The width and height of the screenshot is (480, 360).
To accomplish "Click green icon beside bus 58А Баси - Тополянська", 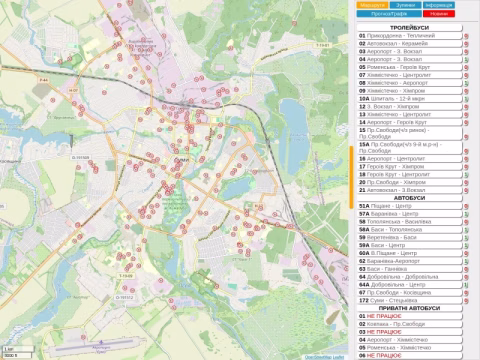I will point(466,230).
